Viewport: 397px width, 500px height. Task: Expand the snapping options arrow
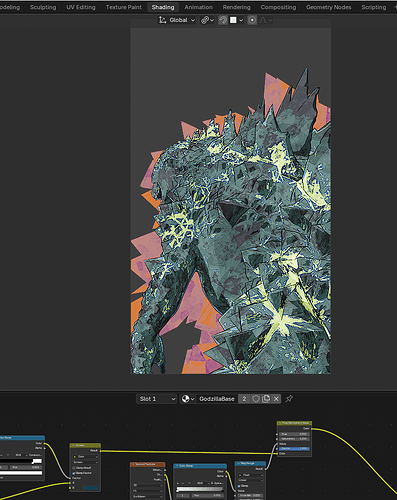(241, 20)
